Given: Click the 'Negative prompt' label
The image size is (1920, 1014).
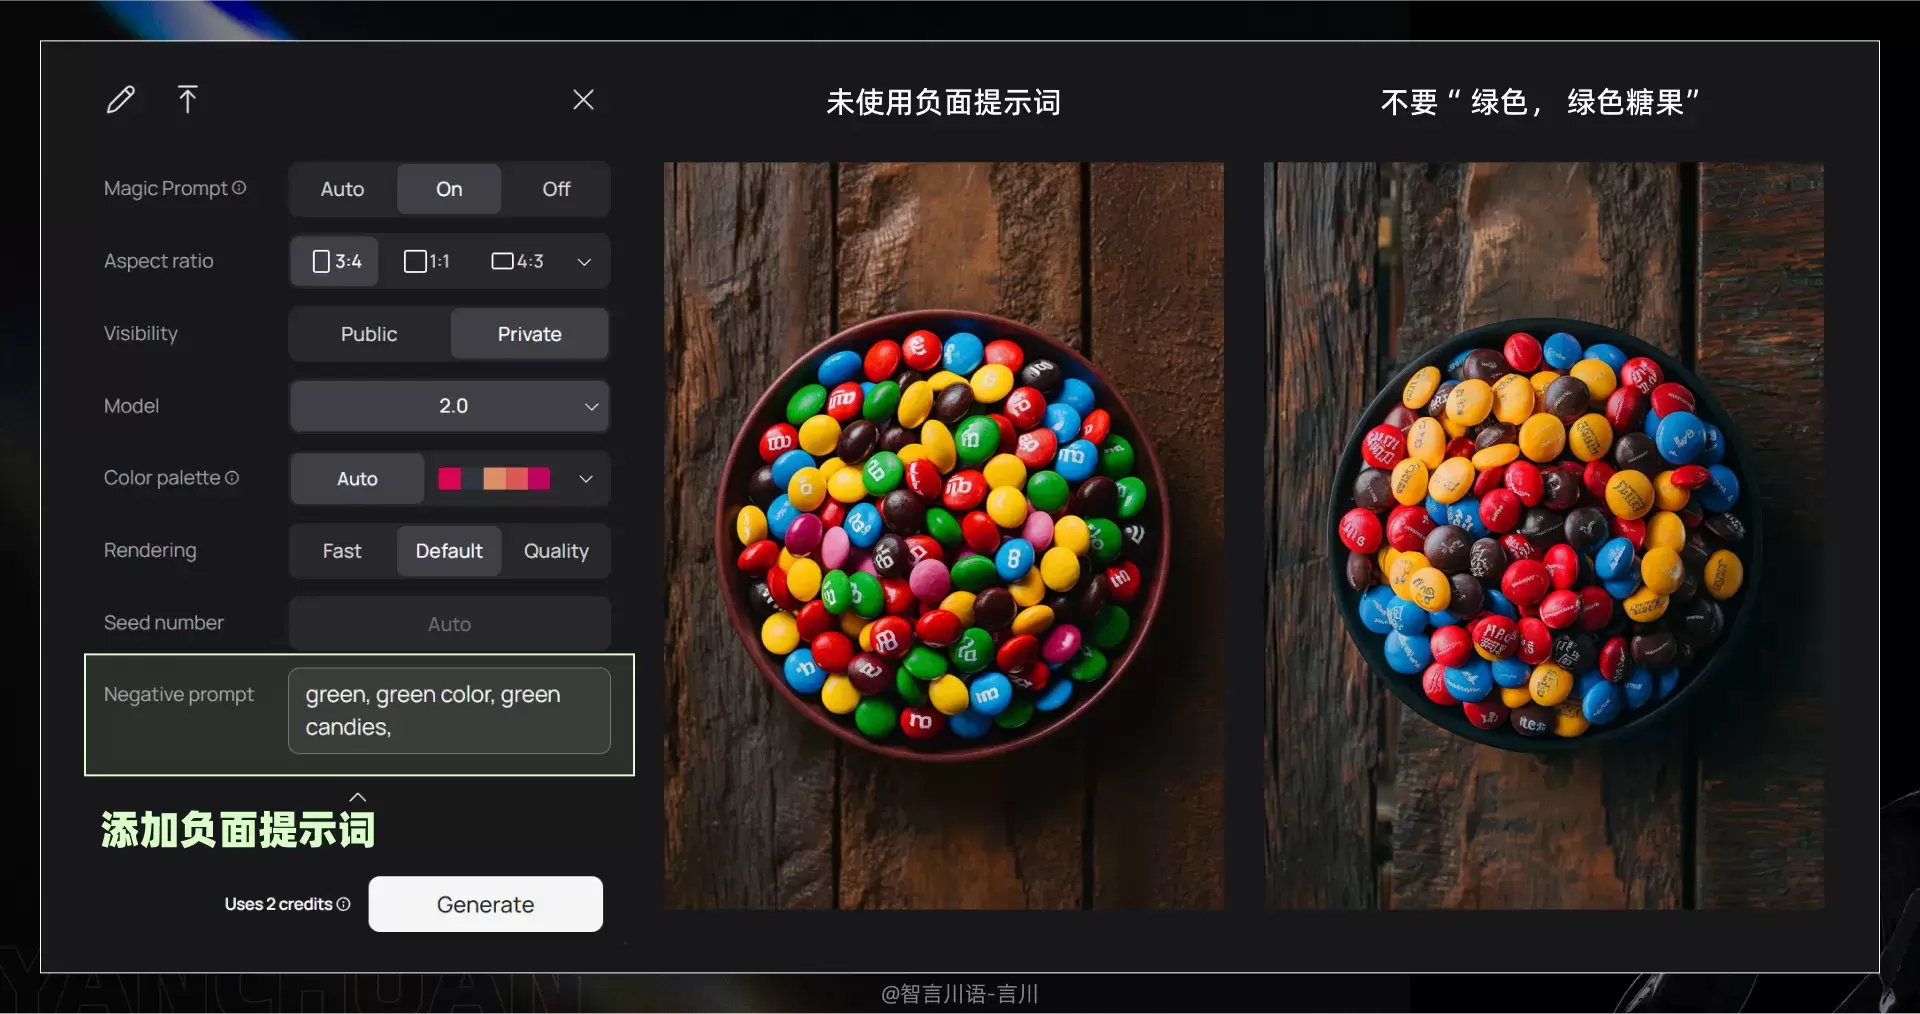Looking at the screenshot, I should tap(179, 694).
